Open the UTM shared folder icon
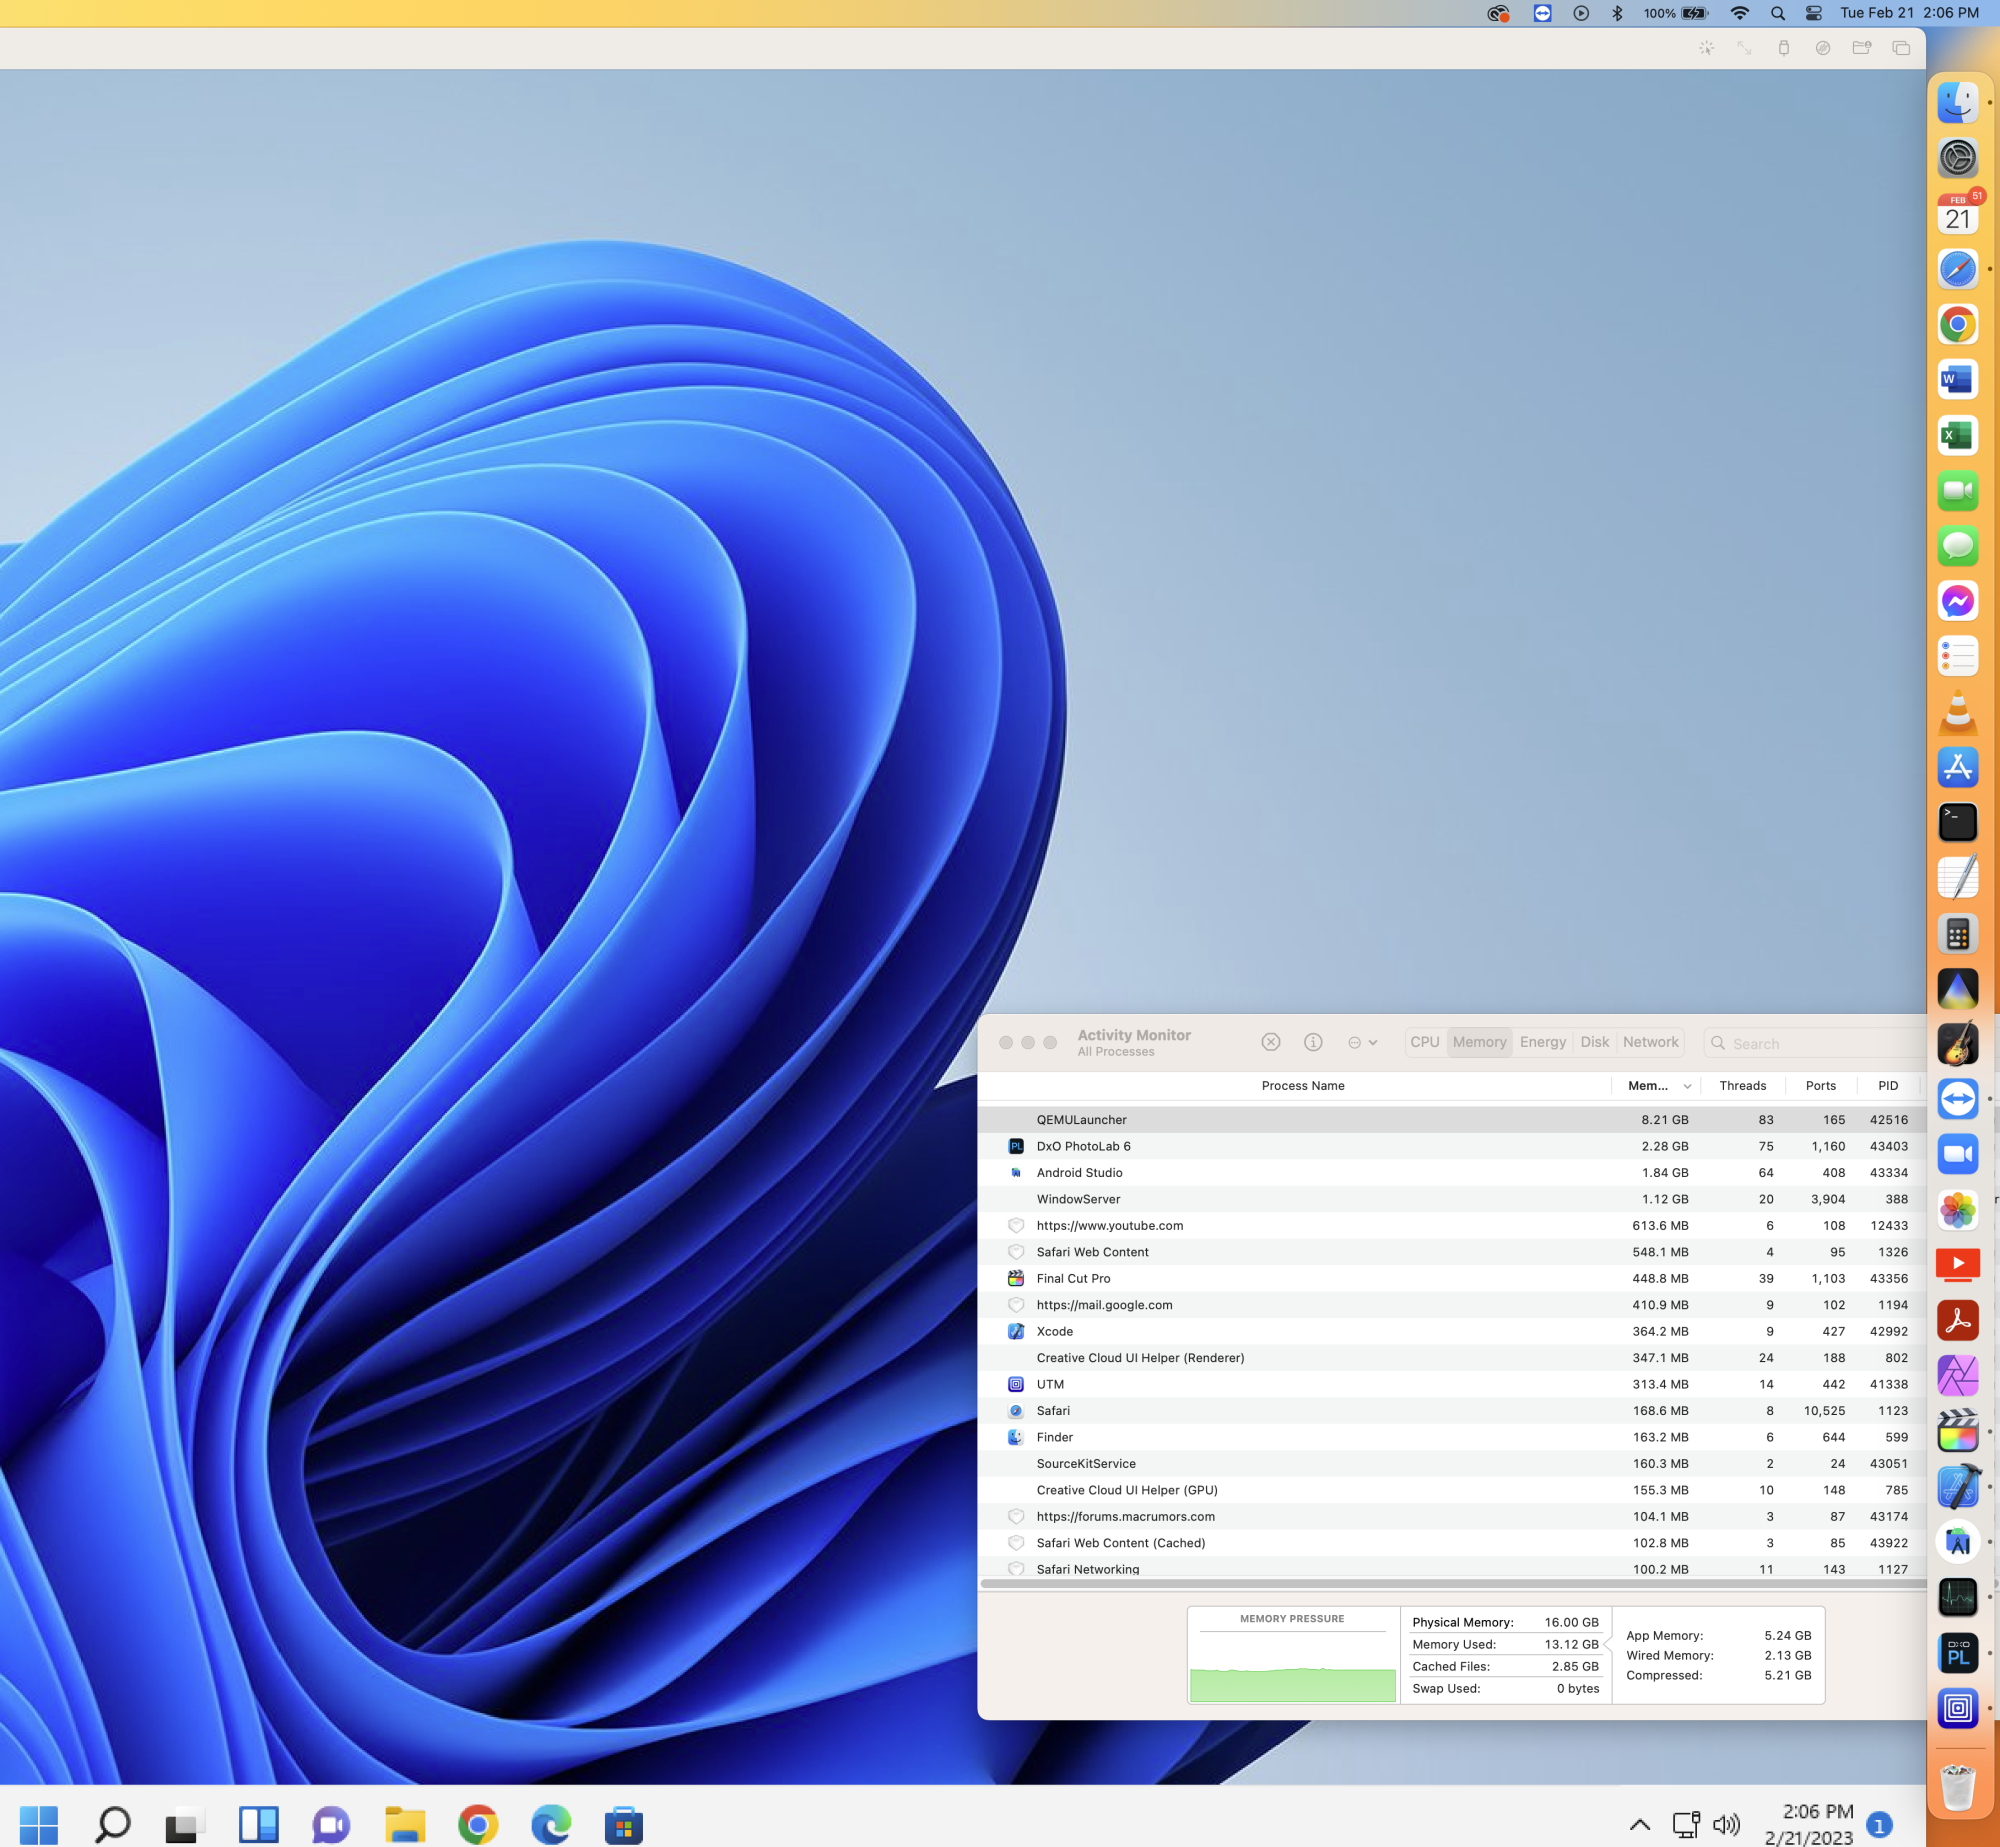 tap(1861, 48)
